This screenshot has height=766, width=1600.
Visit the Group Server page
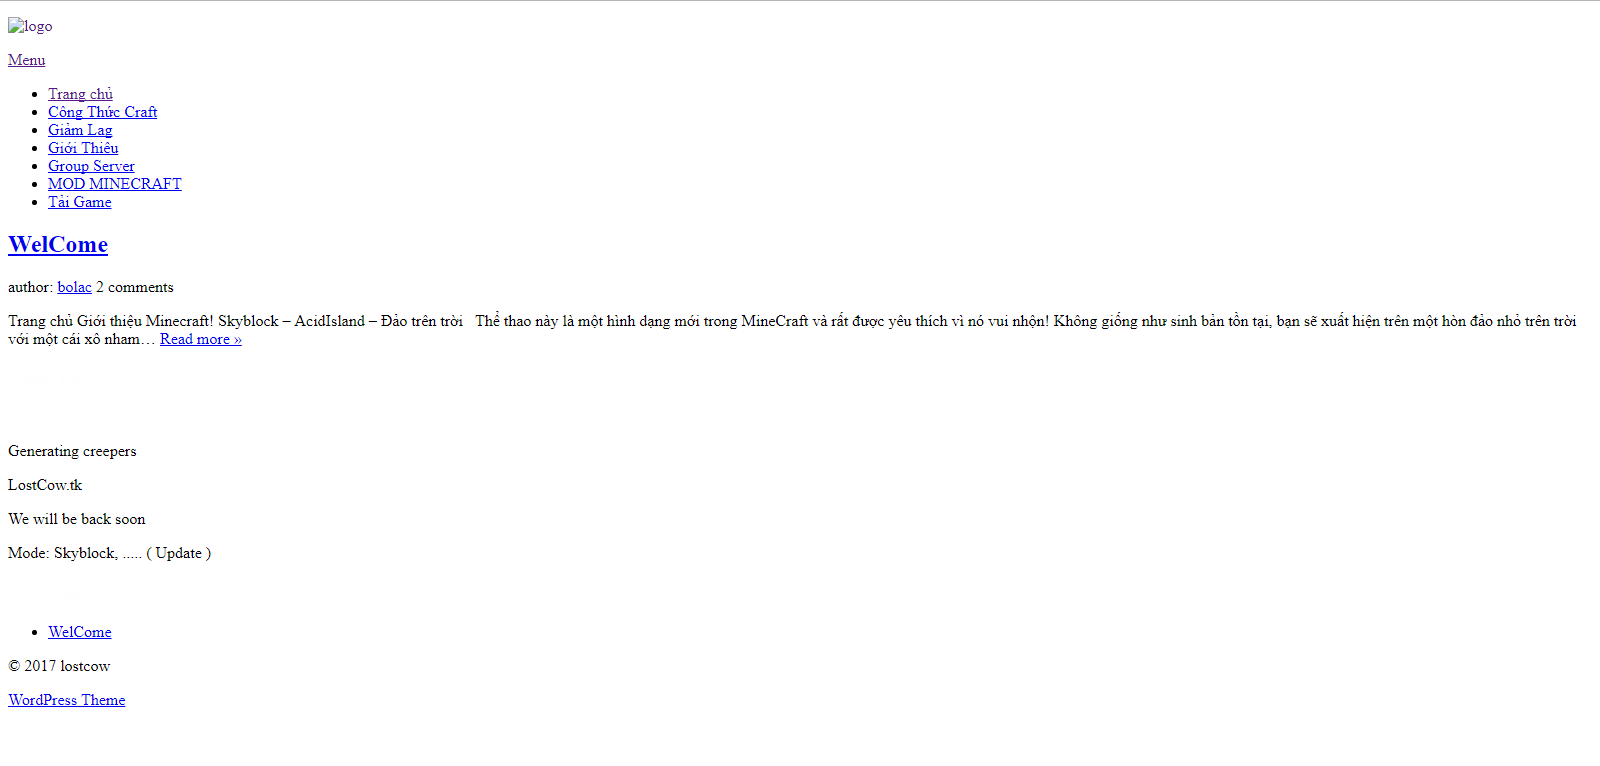91,166
